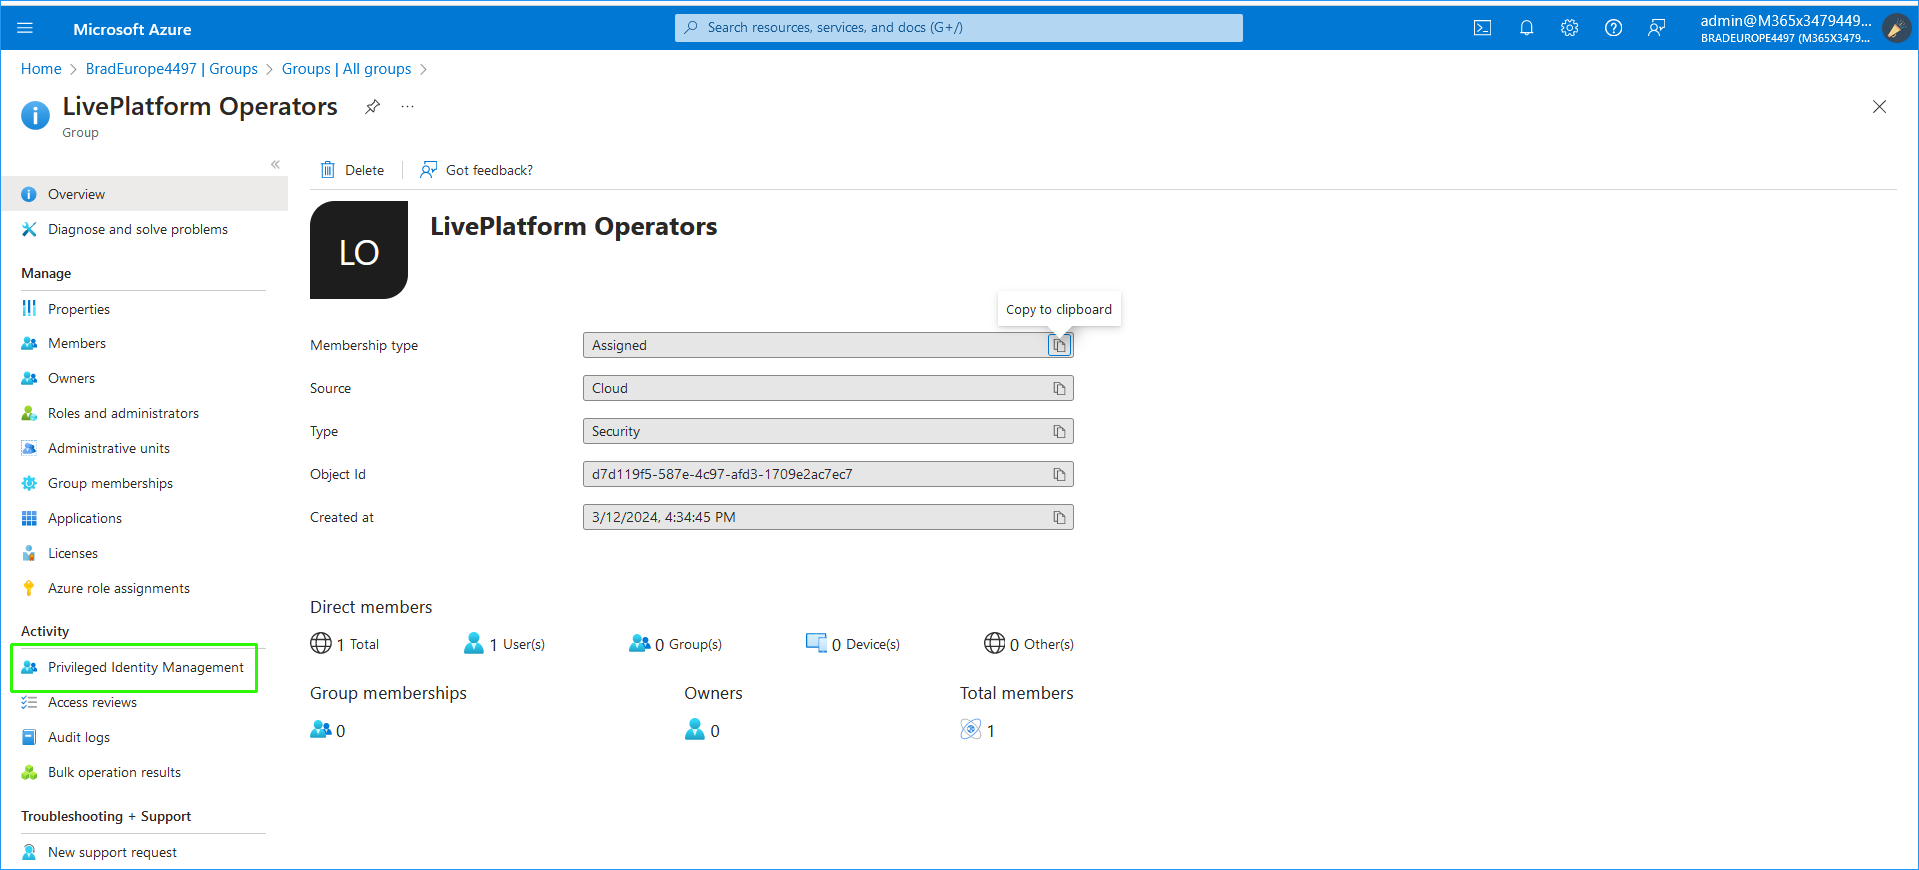This screenshot has height=870, width=1919.
Task: Open portal settings gear
Action: pyautogui.click(x=1569, y=28)
